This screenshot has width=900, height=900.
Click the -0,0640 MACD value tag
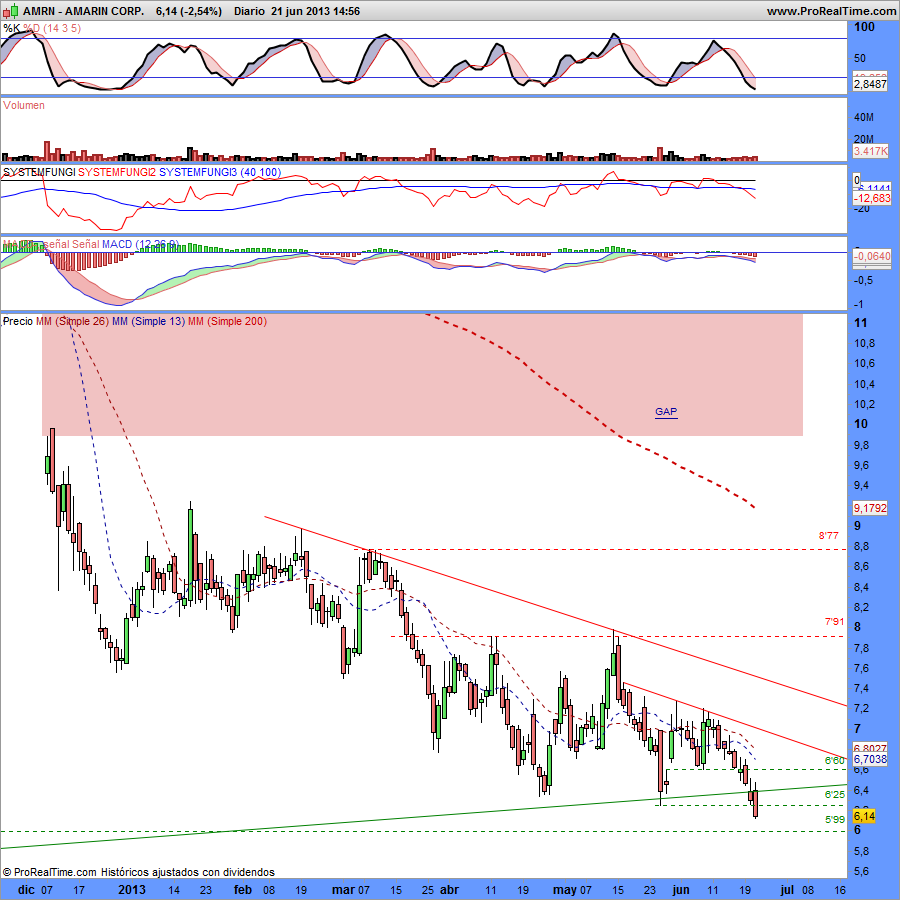[872, 256]
